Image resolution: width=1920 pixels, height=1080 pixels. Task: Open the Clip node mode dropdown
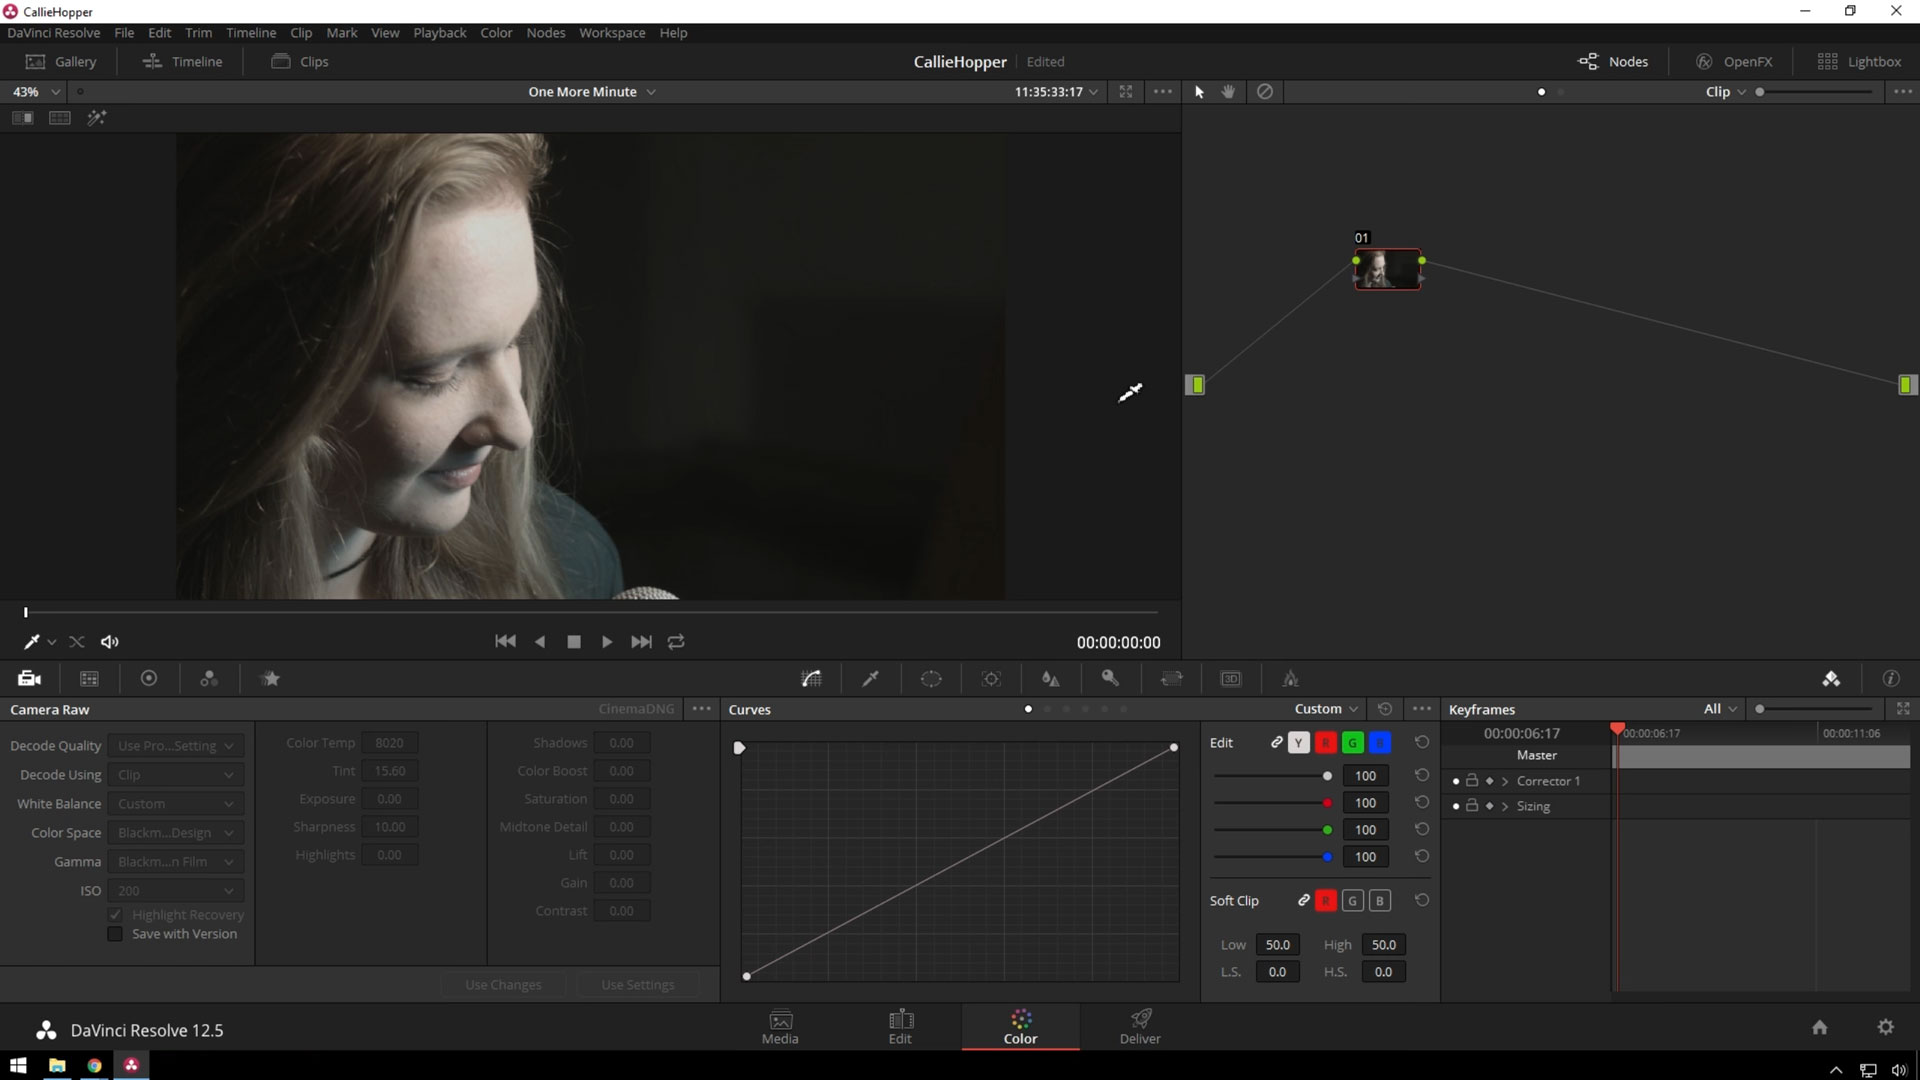[1726, 92]
